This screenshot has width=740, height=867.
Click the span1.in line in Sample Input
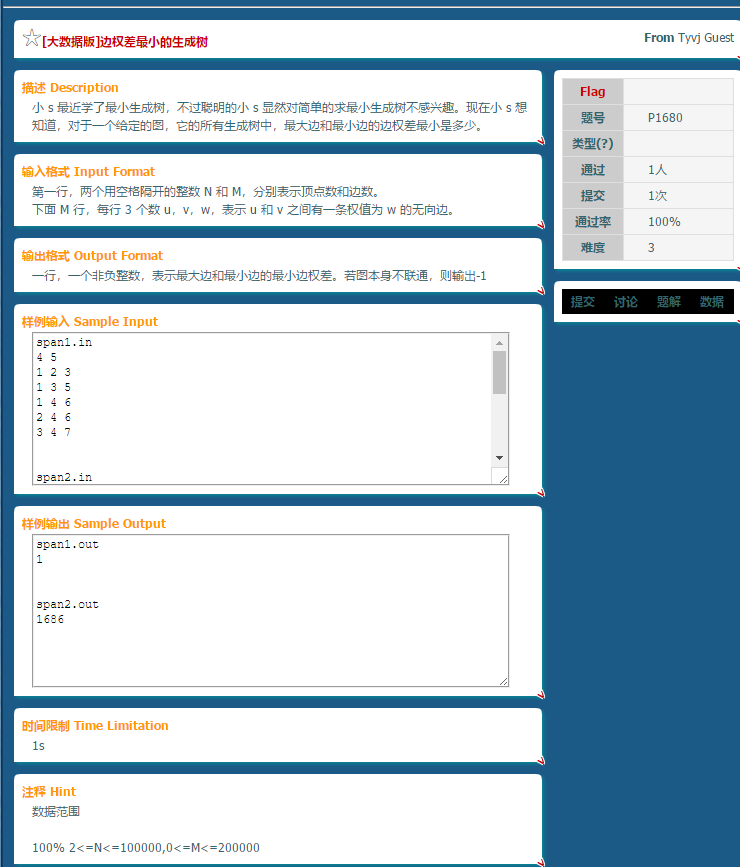coord(64,342)
